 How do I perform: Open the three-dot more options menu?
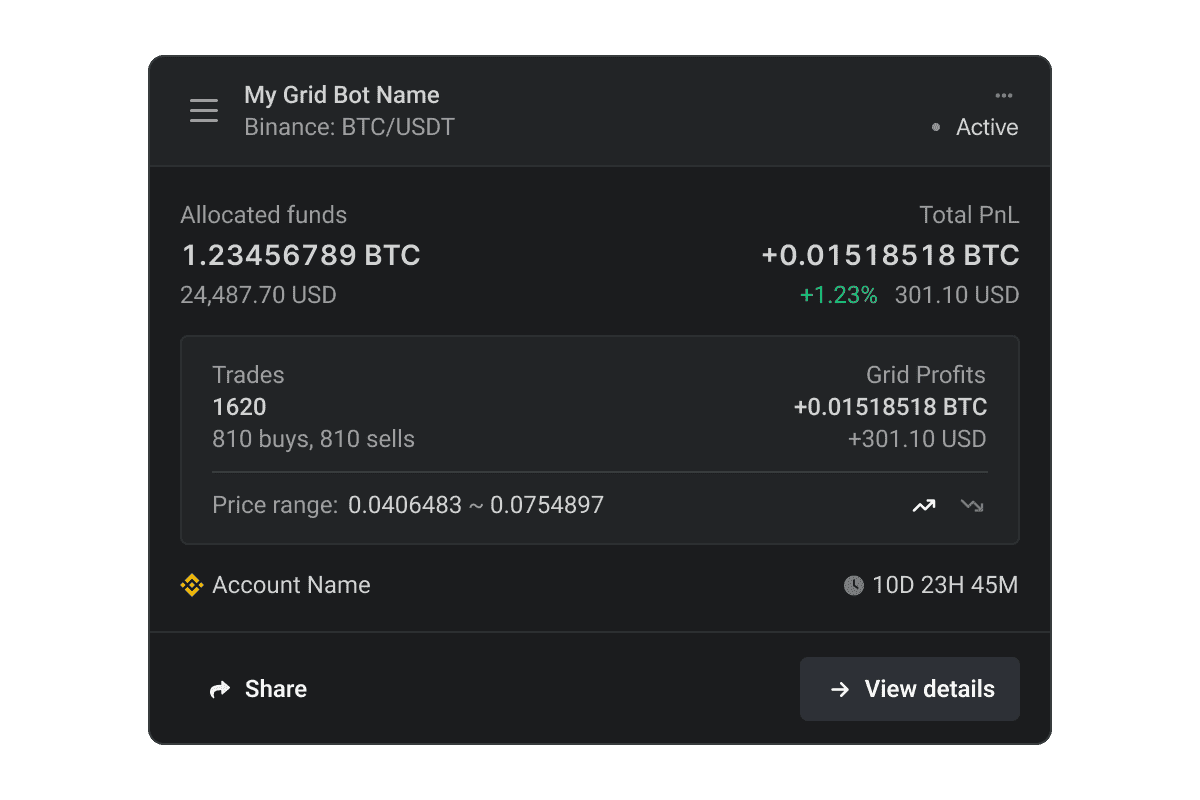[x=1004, y=96]
